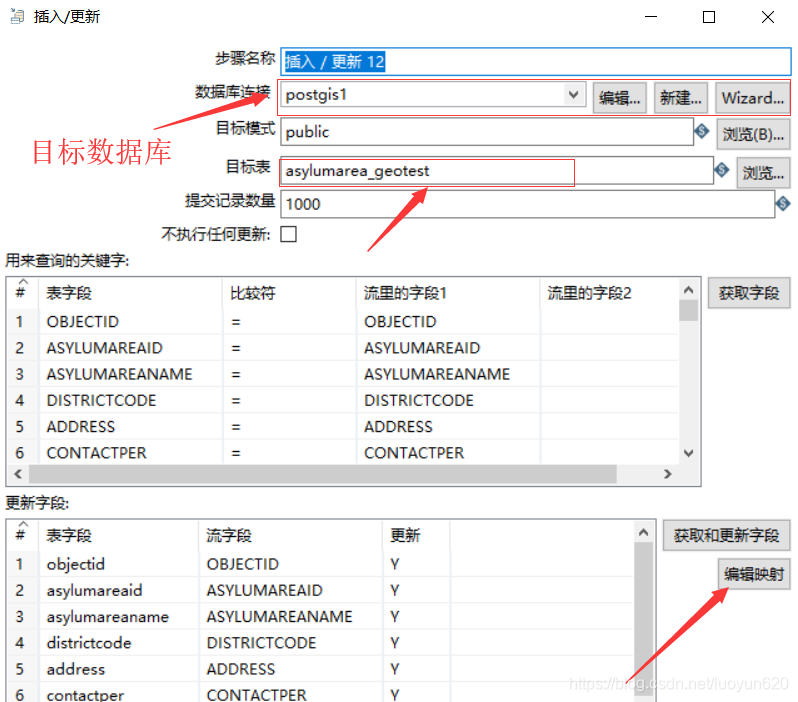Click the left arrow of the key table horizontal scrollbar
798x702 pixels.
[18, 474]
